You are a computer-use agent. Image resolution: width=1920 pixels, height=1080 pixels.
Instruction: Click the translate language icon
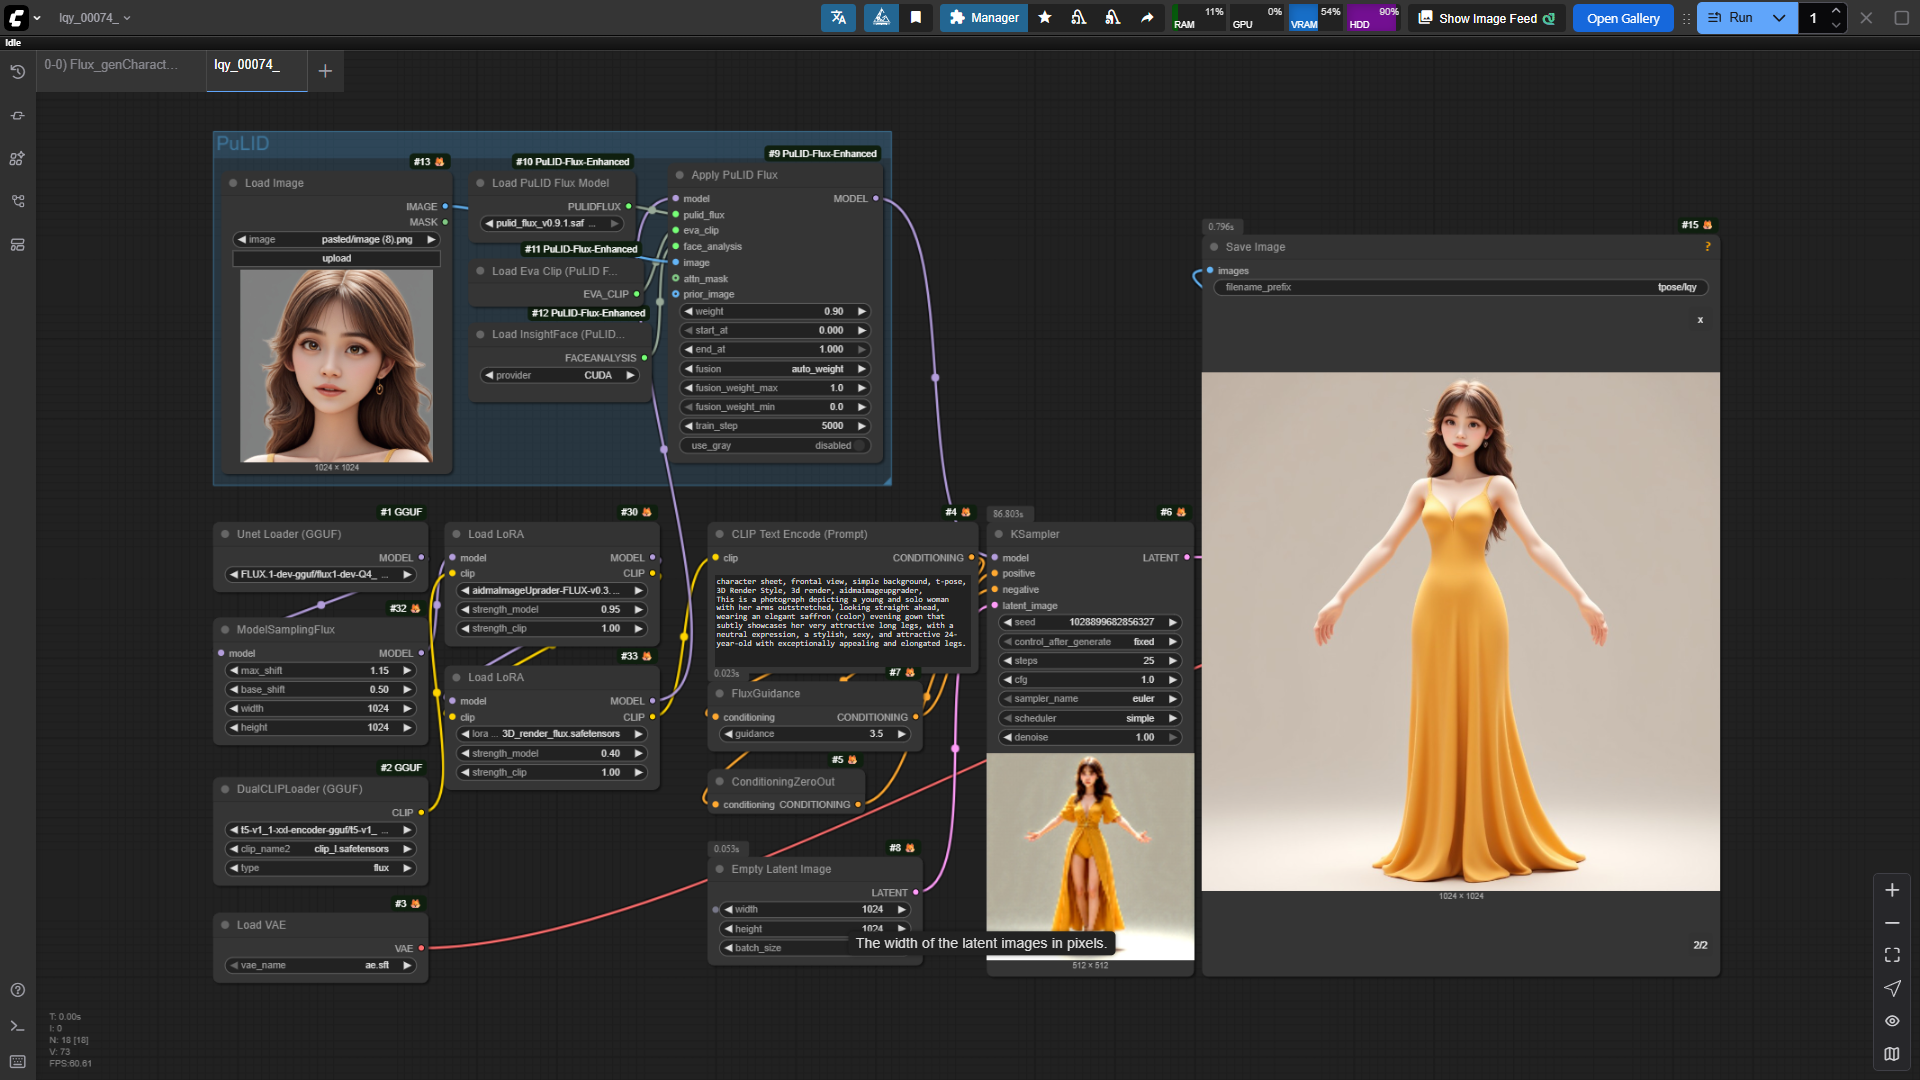coord(838,18)
